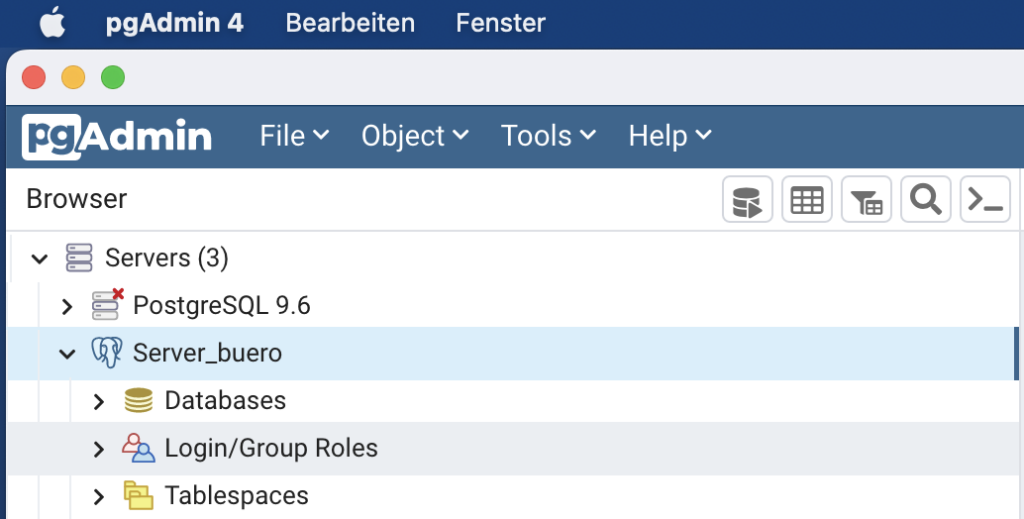This screenshot has width=1024, height=519.
Task: Collapse the Server_buero node
Action: pyautogui.click(x=67, y=354)
